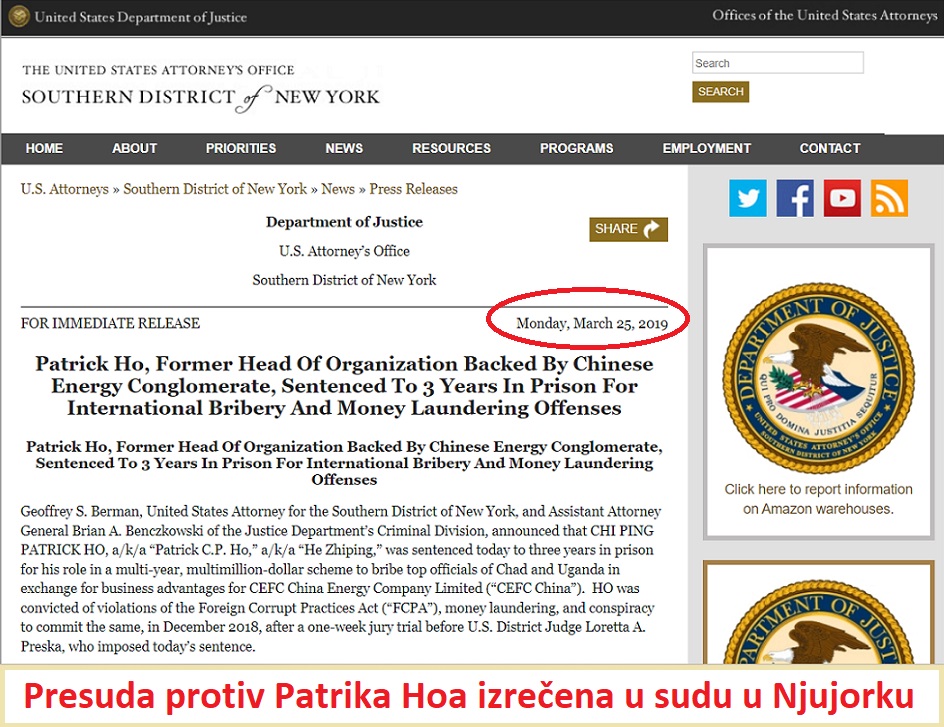Open the EMPLOYMENT navigation item
Screen dimensions: 944x727
pyautogui.click(x=706, y=148)
